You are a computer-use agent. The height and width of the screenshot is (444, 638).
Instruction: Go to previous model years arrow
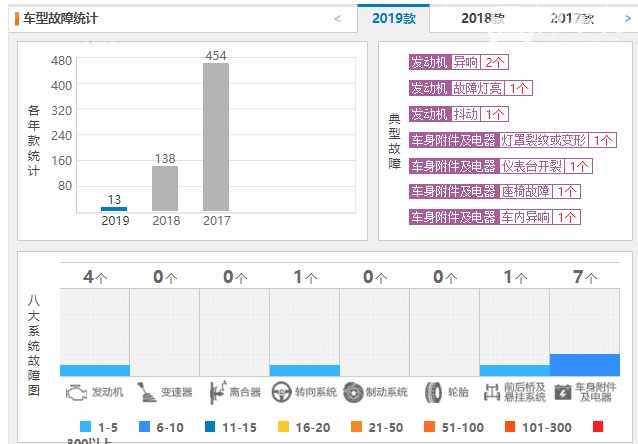click(x=337, y=18)
